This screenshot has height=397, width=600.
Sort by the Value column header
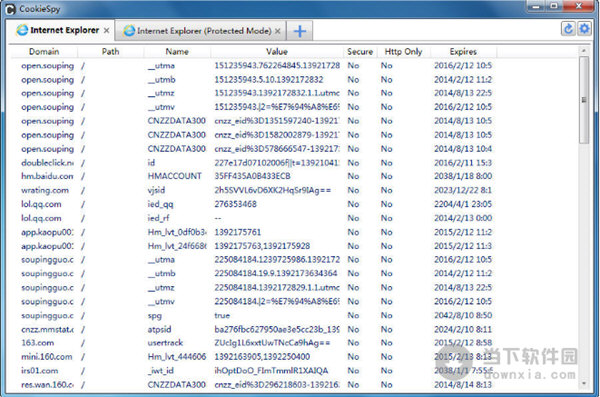coord(277,52)
